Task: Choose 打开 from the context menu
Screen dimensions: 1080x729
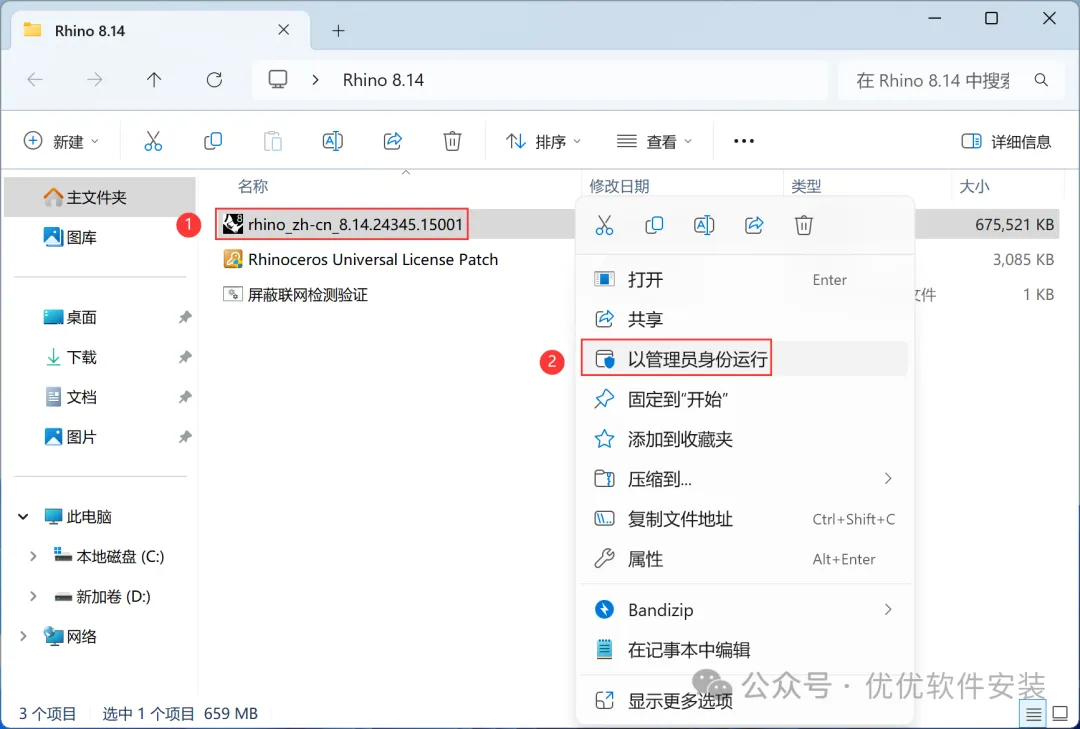Action: click(744, 279)
